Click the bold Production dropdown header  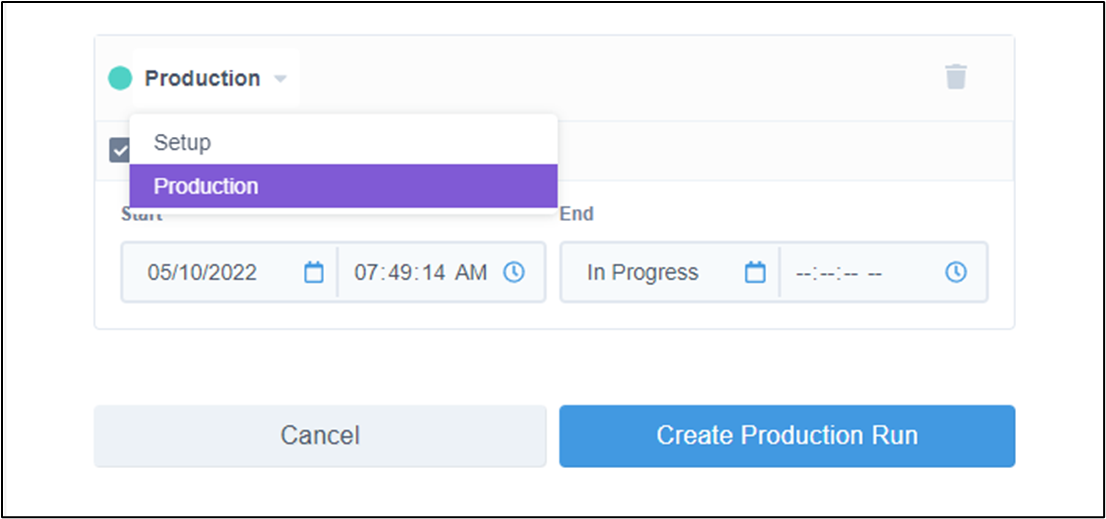[x=202, y=78]
